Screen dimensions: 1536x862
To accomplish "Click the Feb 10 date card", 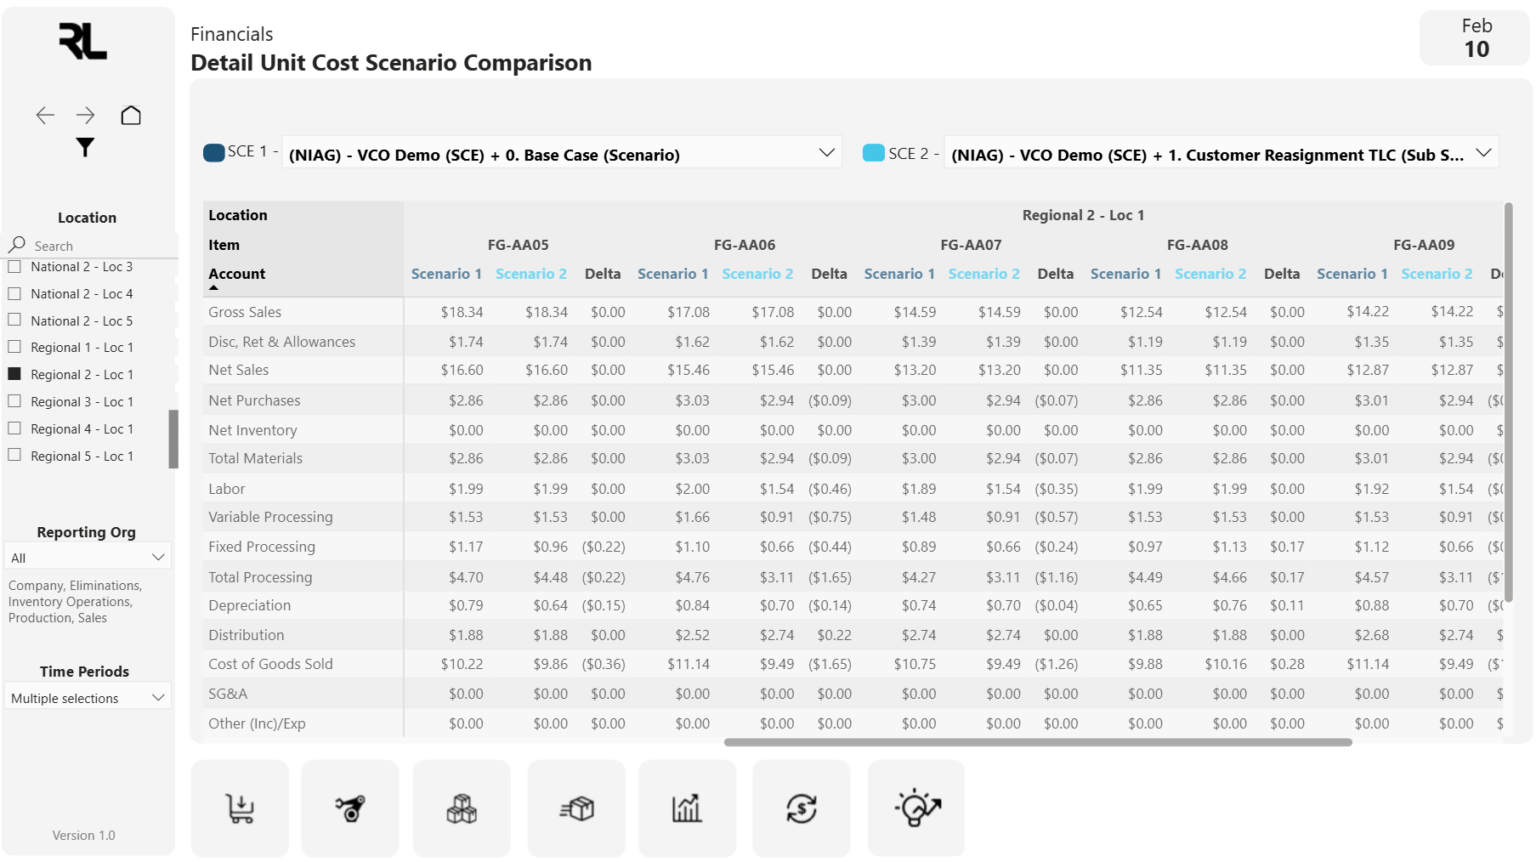I will click(x=1476, y=38).
